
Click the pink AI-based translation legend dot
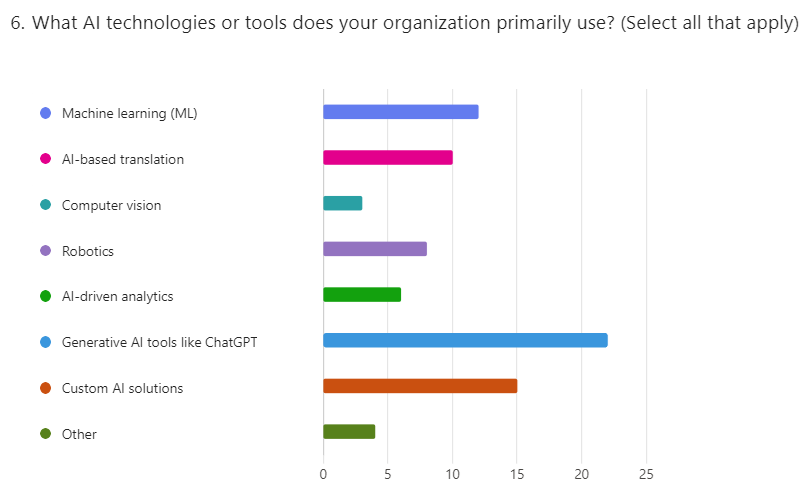(45, 159)
